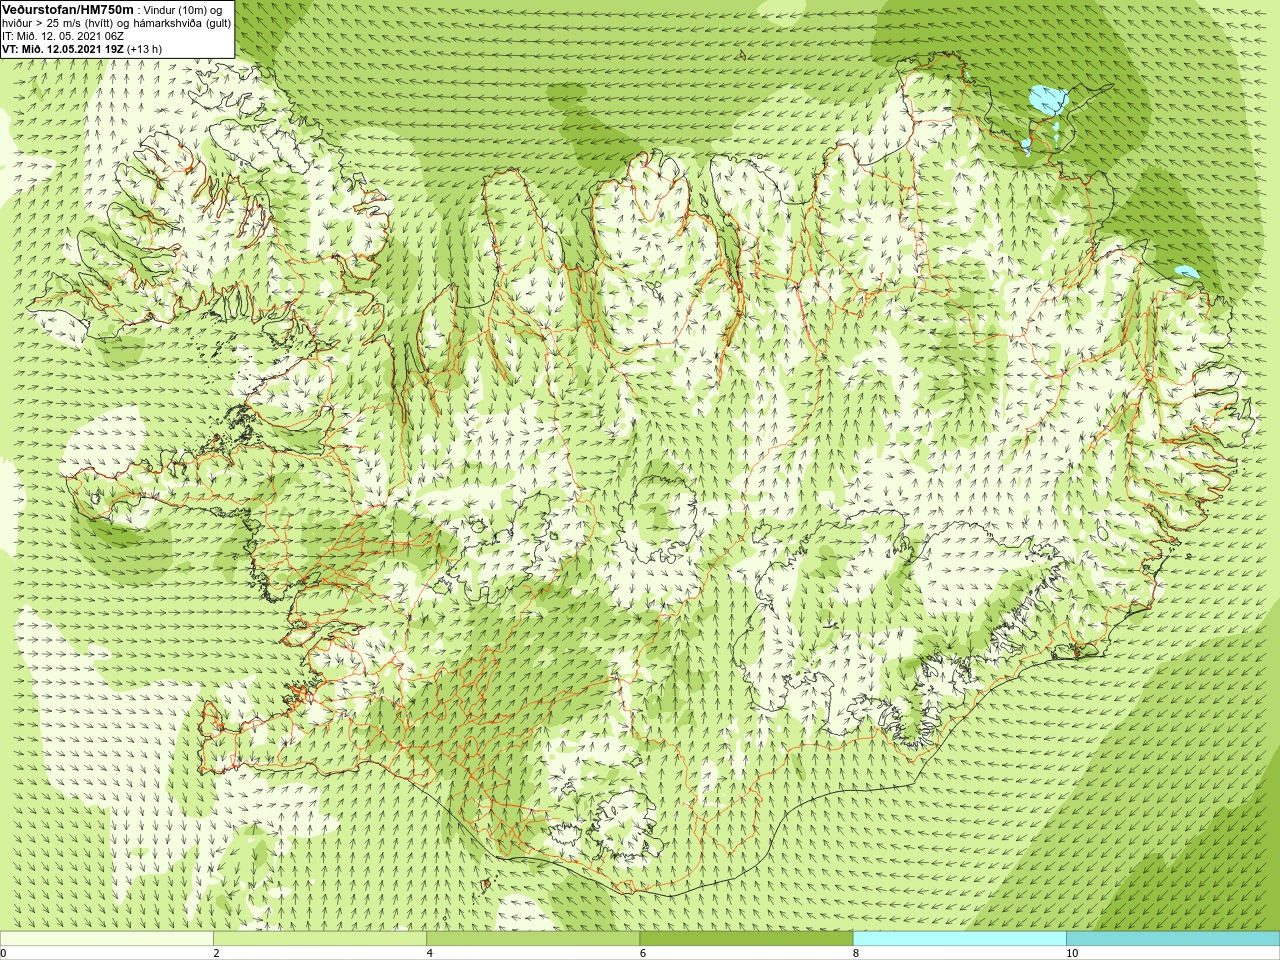Click the light cyan 8–10 legend segment

tap(959, 939)
